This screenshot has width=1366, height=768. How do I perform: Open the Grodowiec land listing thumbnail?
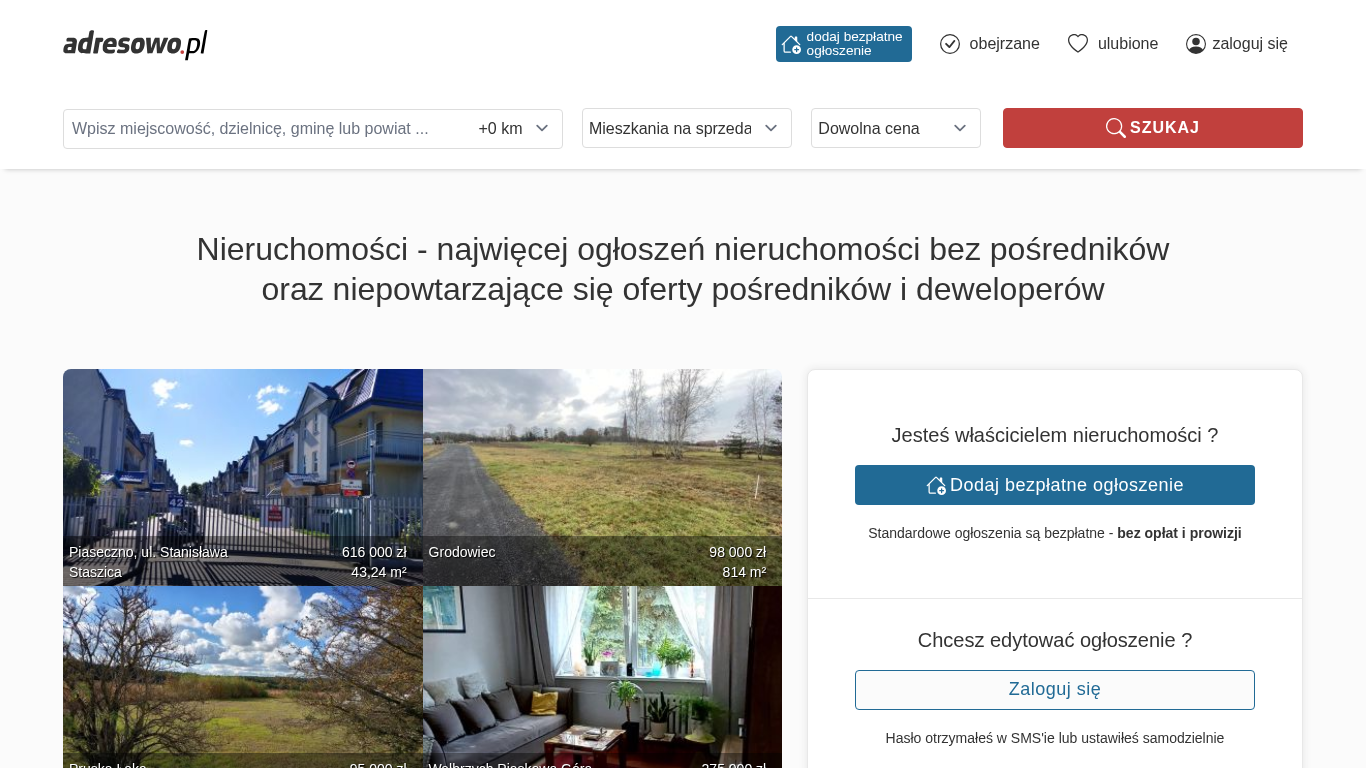click(602, 477)
